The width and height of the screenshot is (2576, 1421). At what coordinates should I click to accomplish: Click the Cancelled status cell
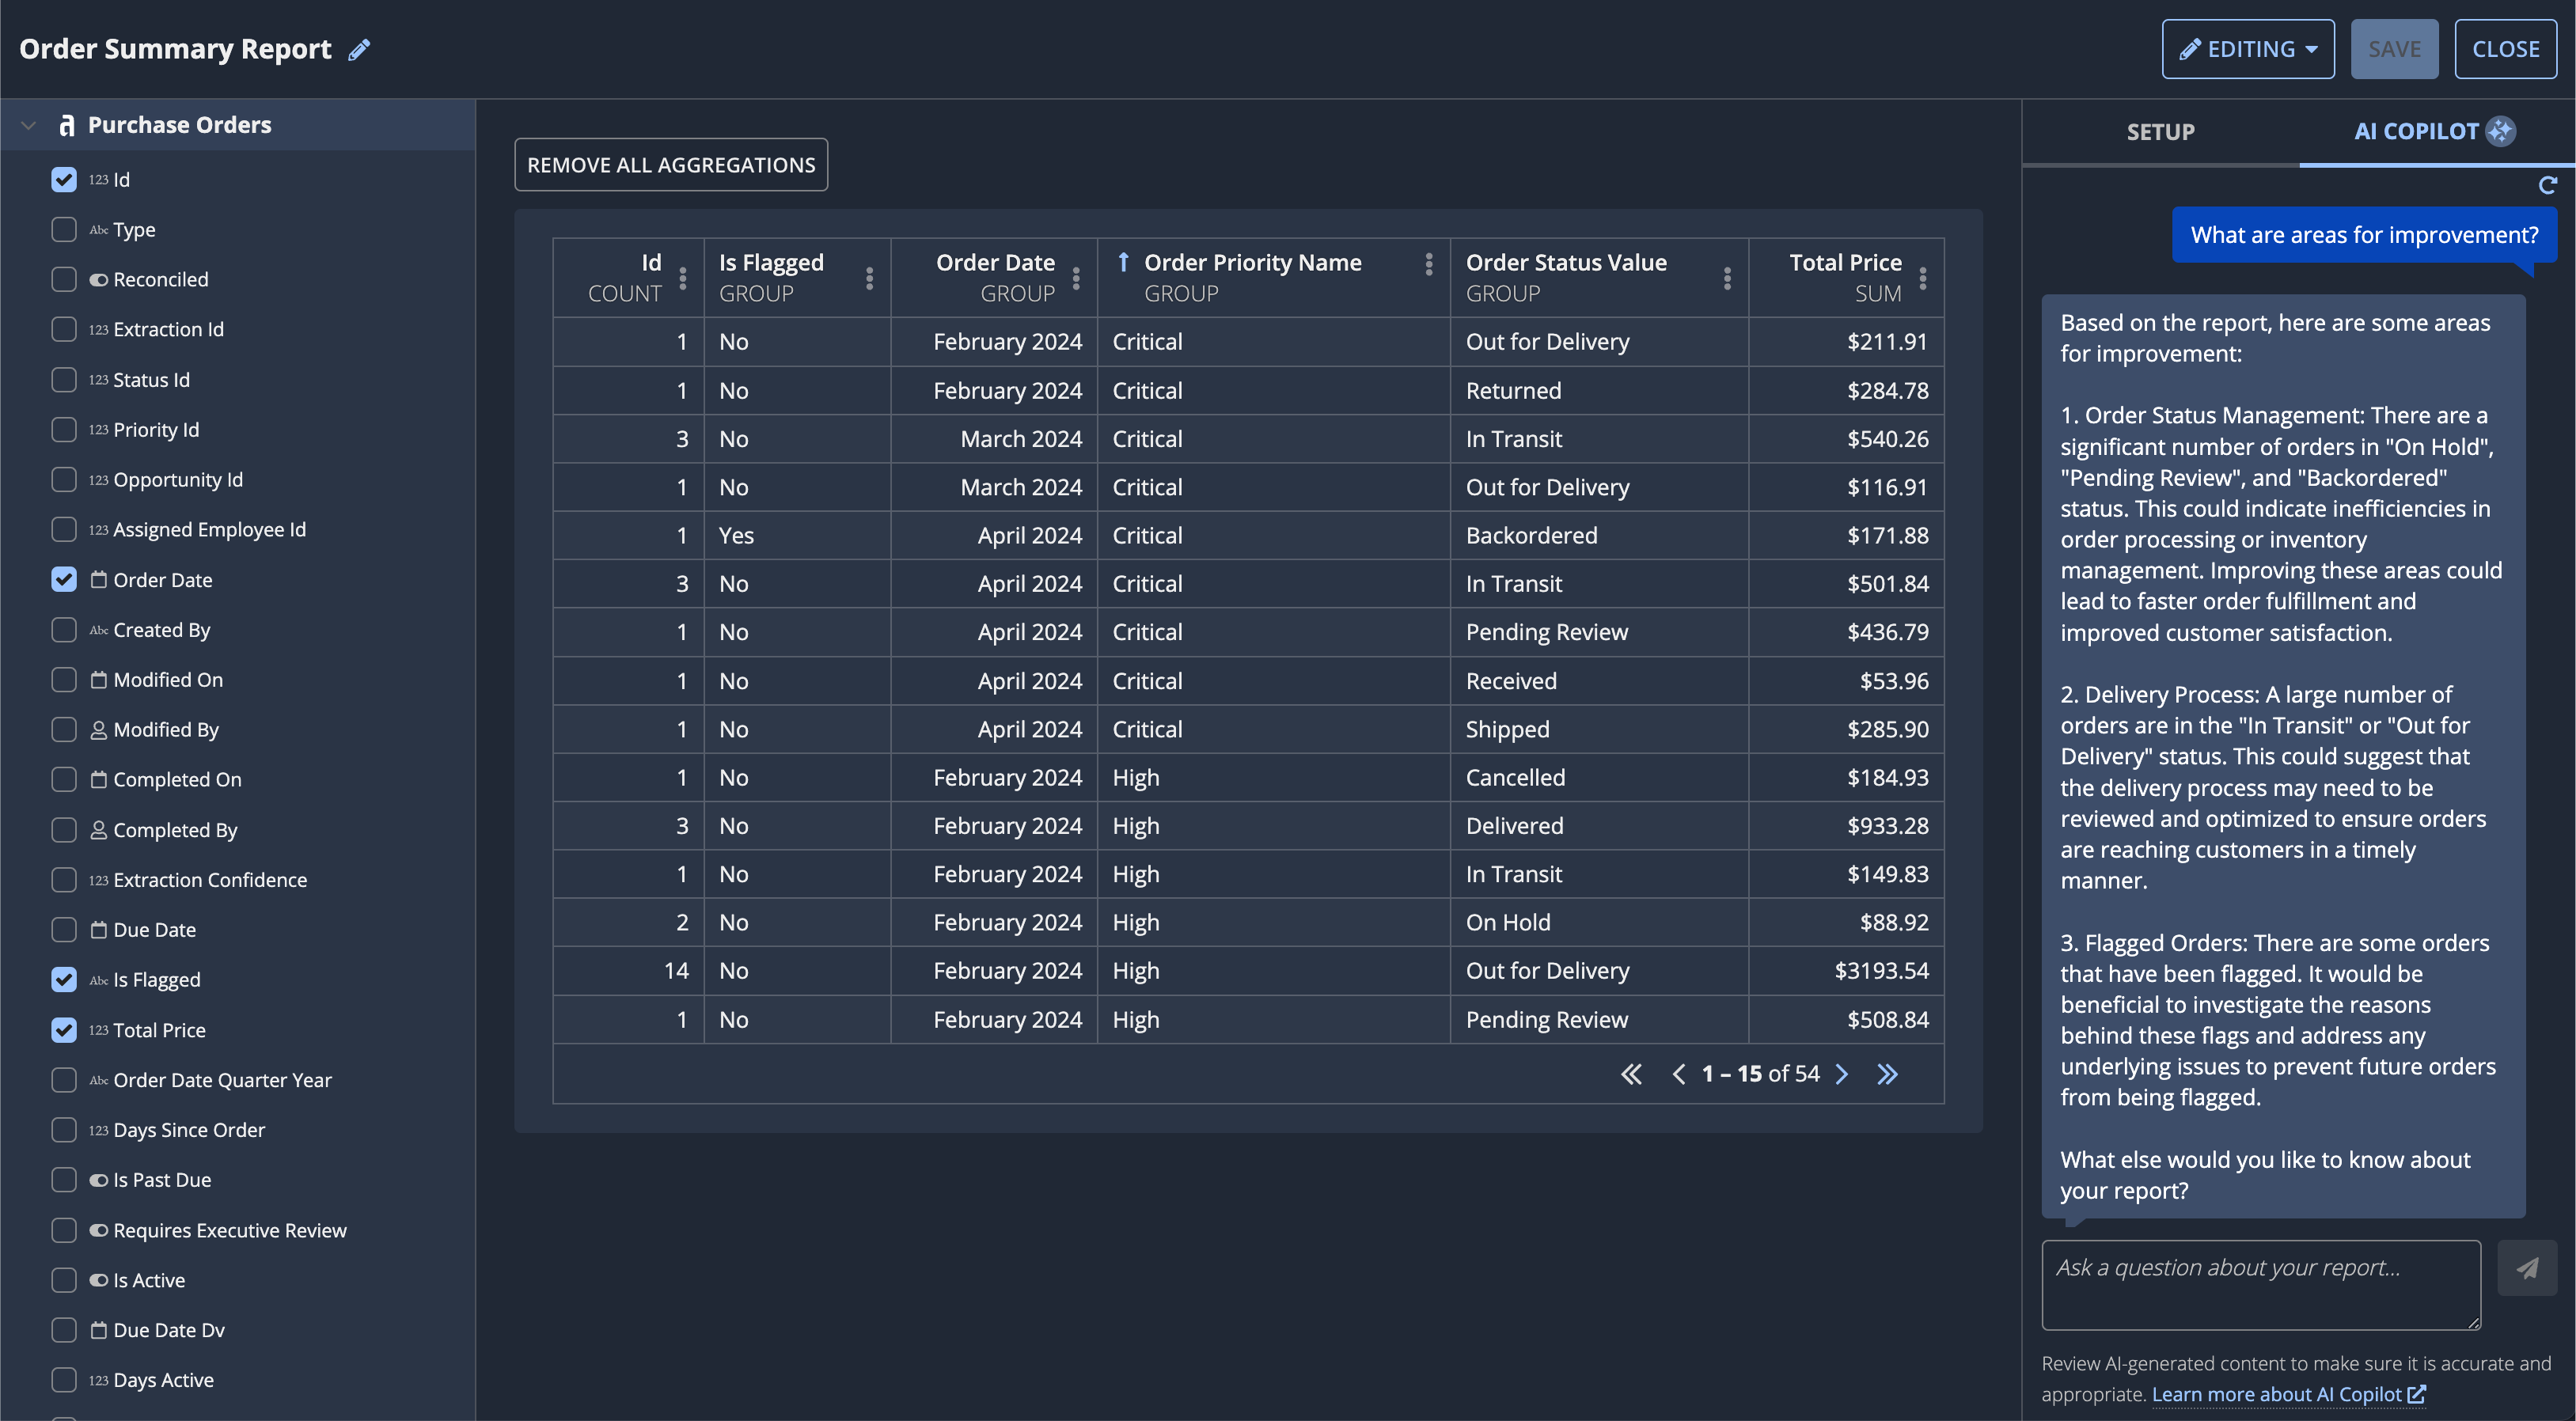1599,778
